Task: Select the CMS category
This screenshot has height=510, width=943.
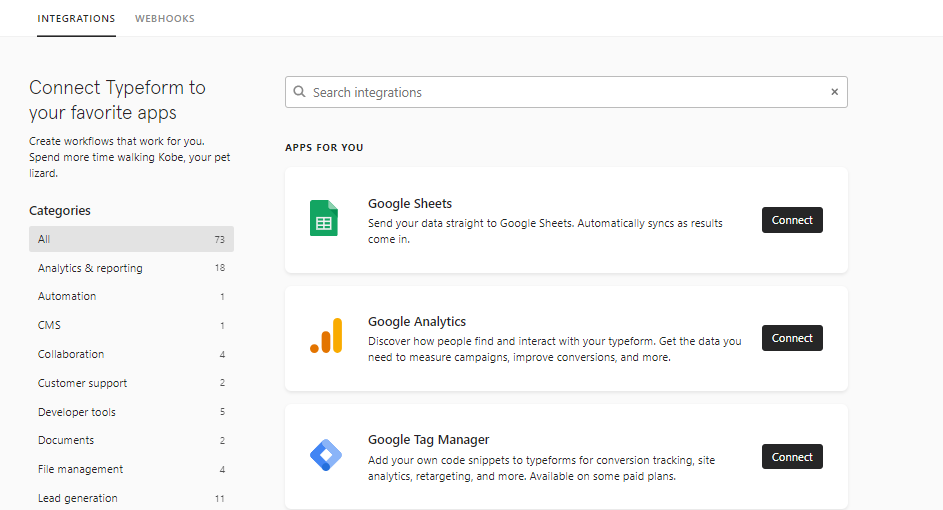Action: (131, 325)
